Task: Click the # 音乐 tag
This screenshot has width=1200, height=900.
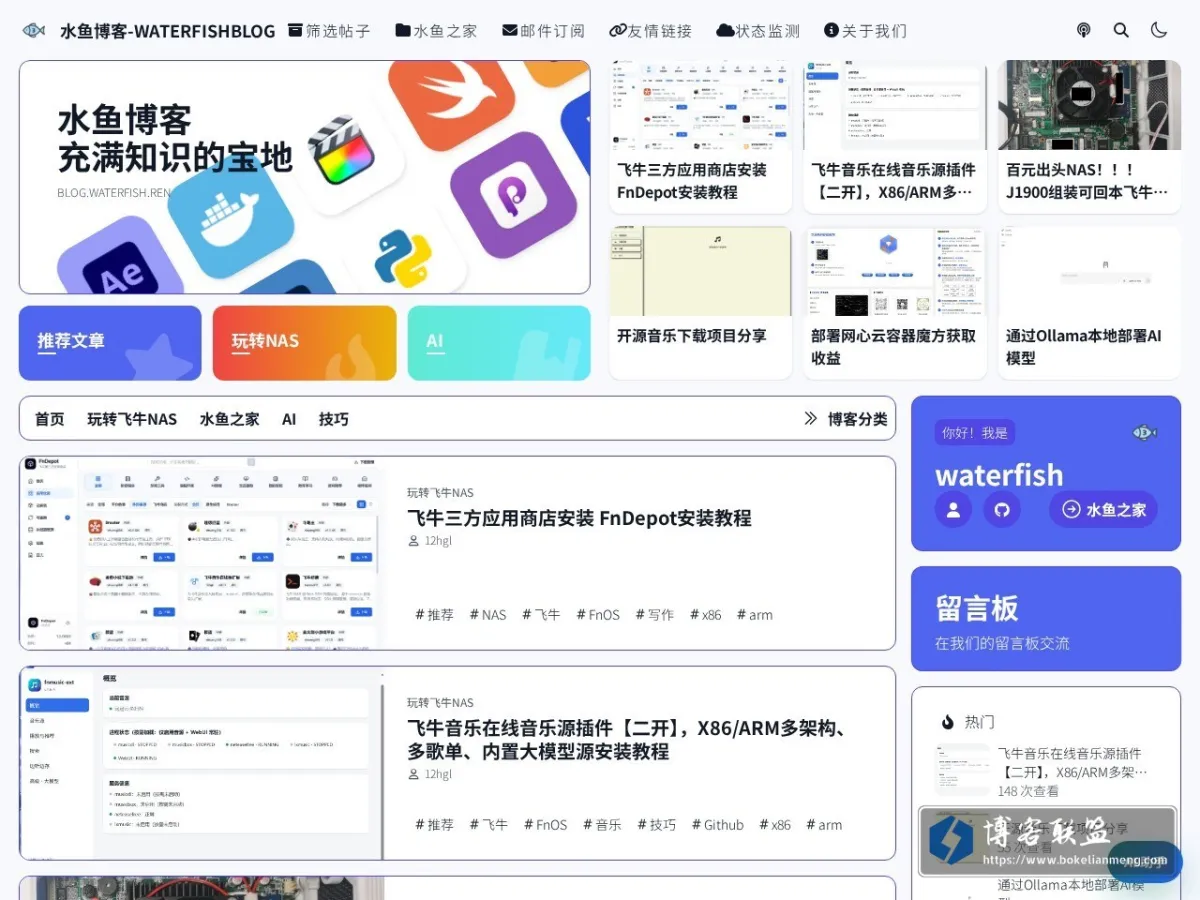Action: [602, 825]
